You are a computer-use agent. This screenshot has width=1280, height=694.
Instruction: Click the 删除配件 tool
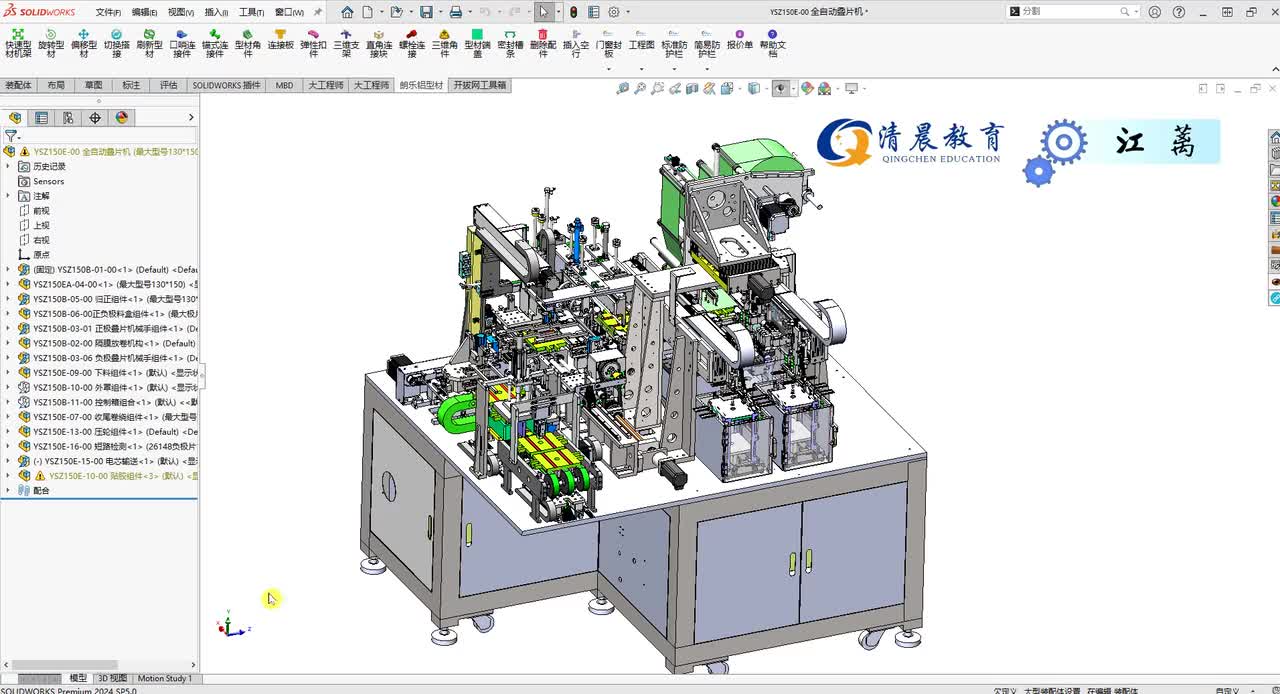(x=543, y=44)
